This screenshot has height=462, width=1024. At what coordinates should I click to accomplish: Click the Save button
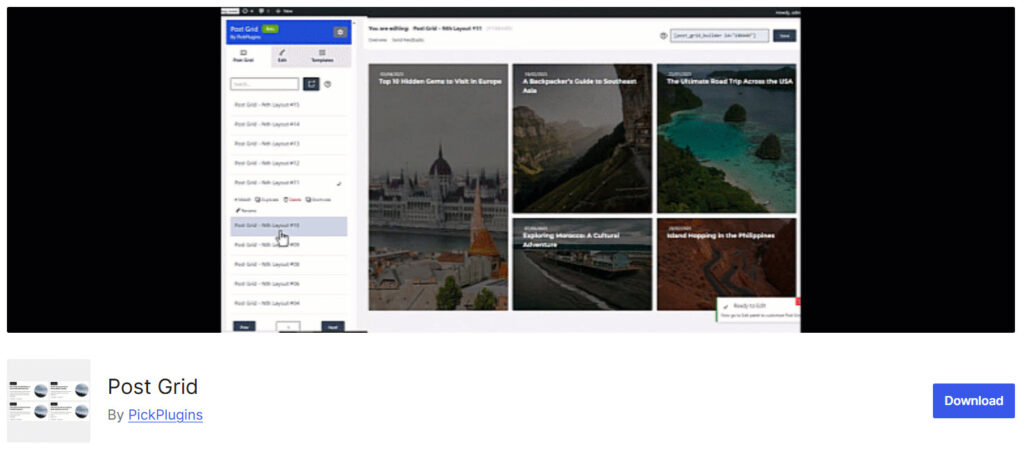pyautogui.click(x=784, y=36)
